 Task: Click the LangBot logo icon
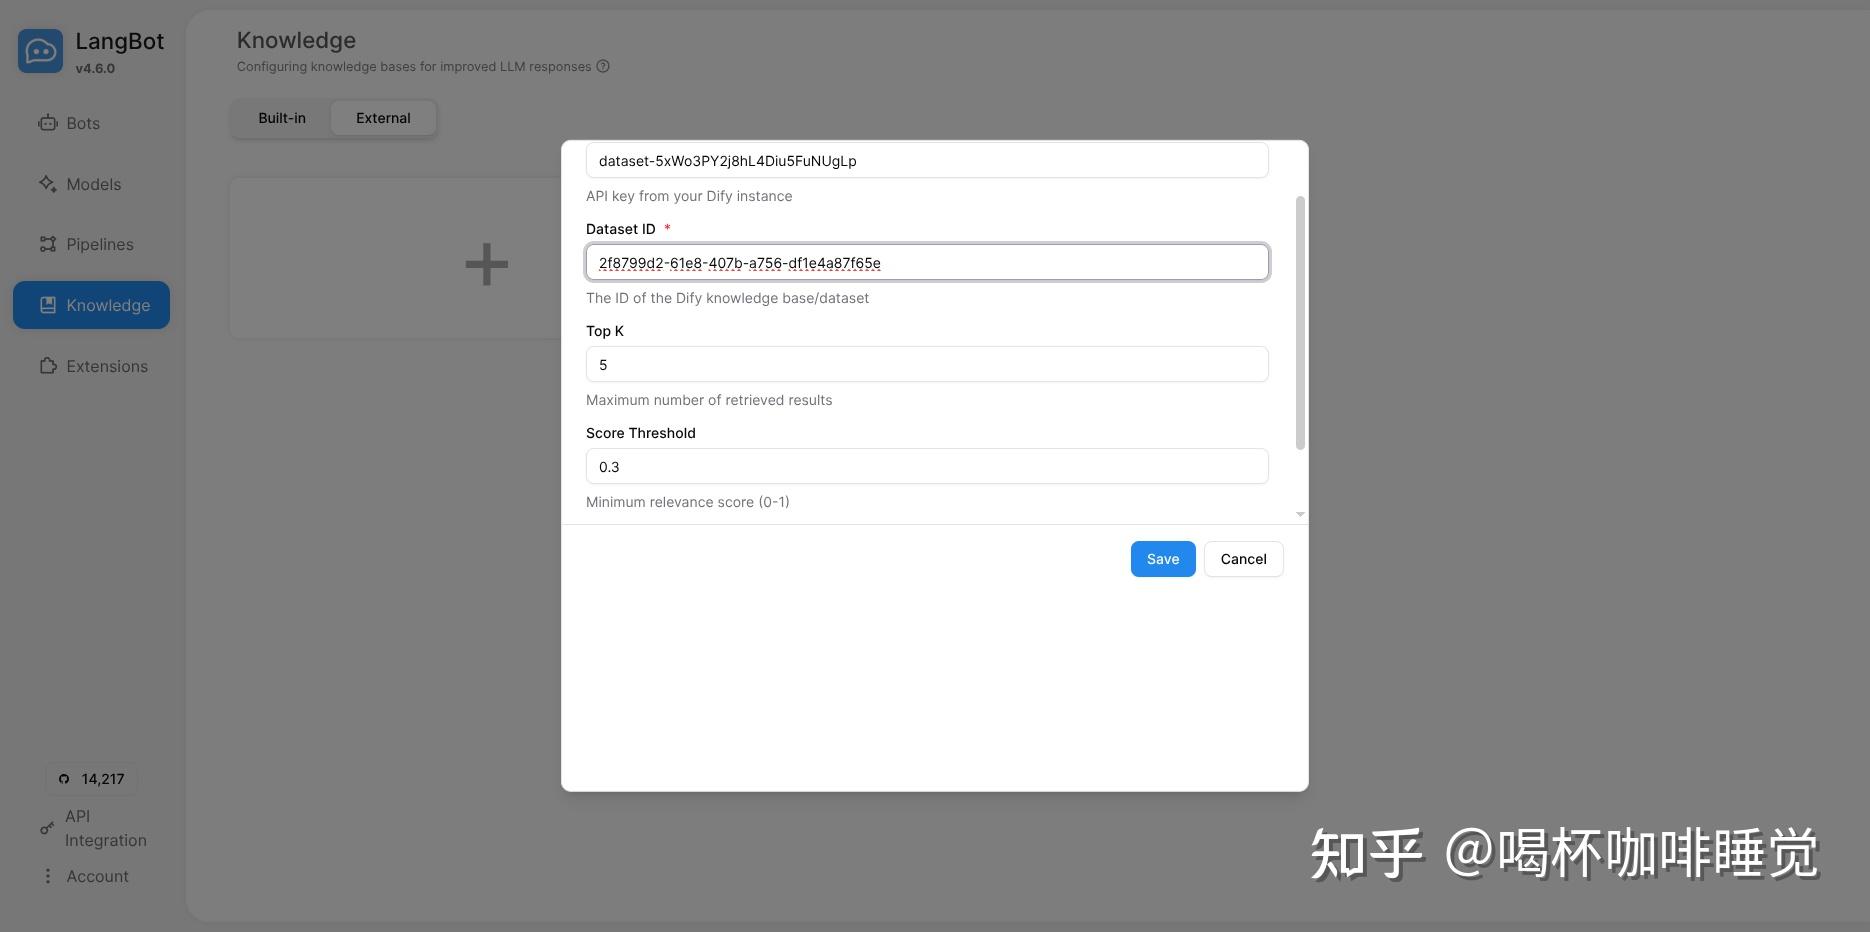coord(40,50)
